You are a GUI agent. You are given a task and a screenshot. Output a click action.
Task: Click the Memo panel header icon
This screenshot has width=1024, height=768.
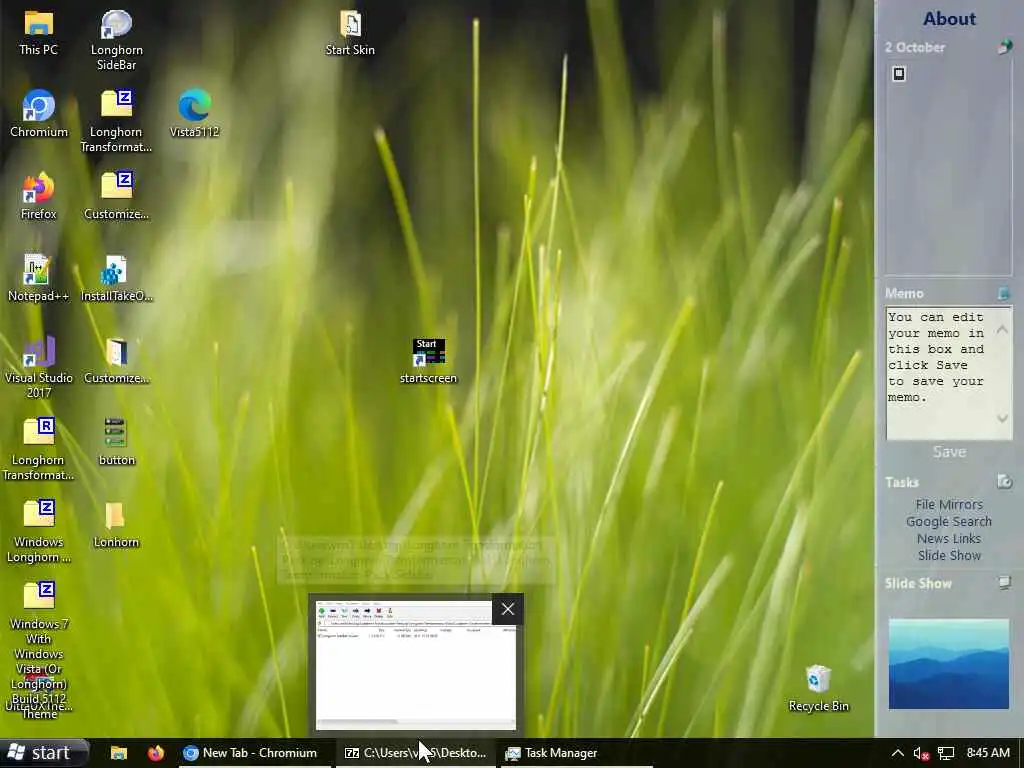[1004, 293]
